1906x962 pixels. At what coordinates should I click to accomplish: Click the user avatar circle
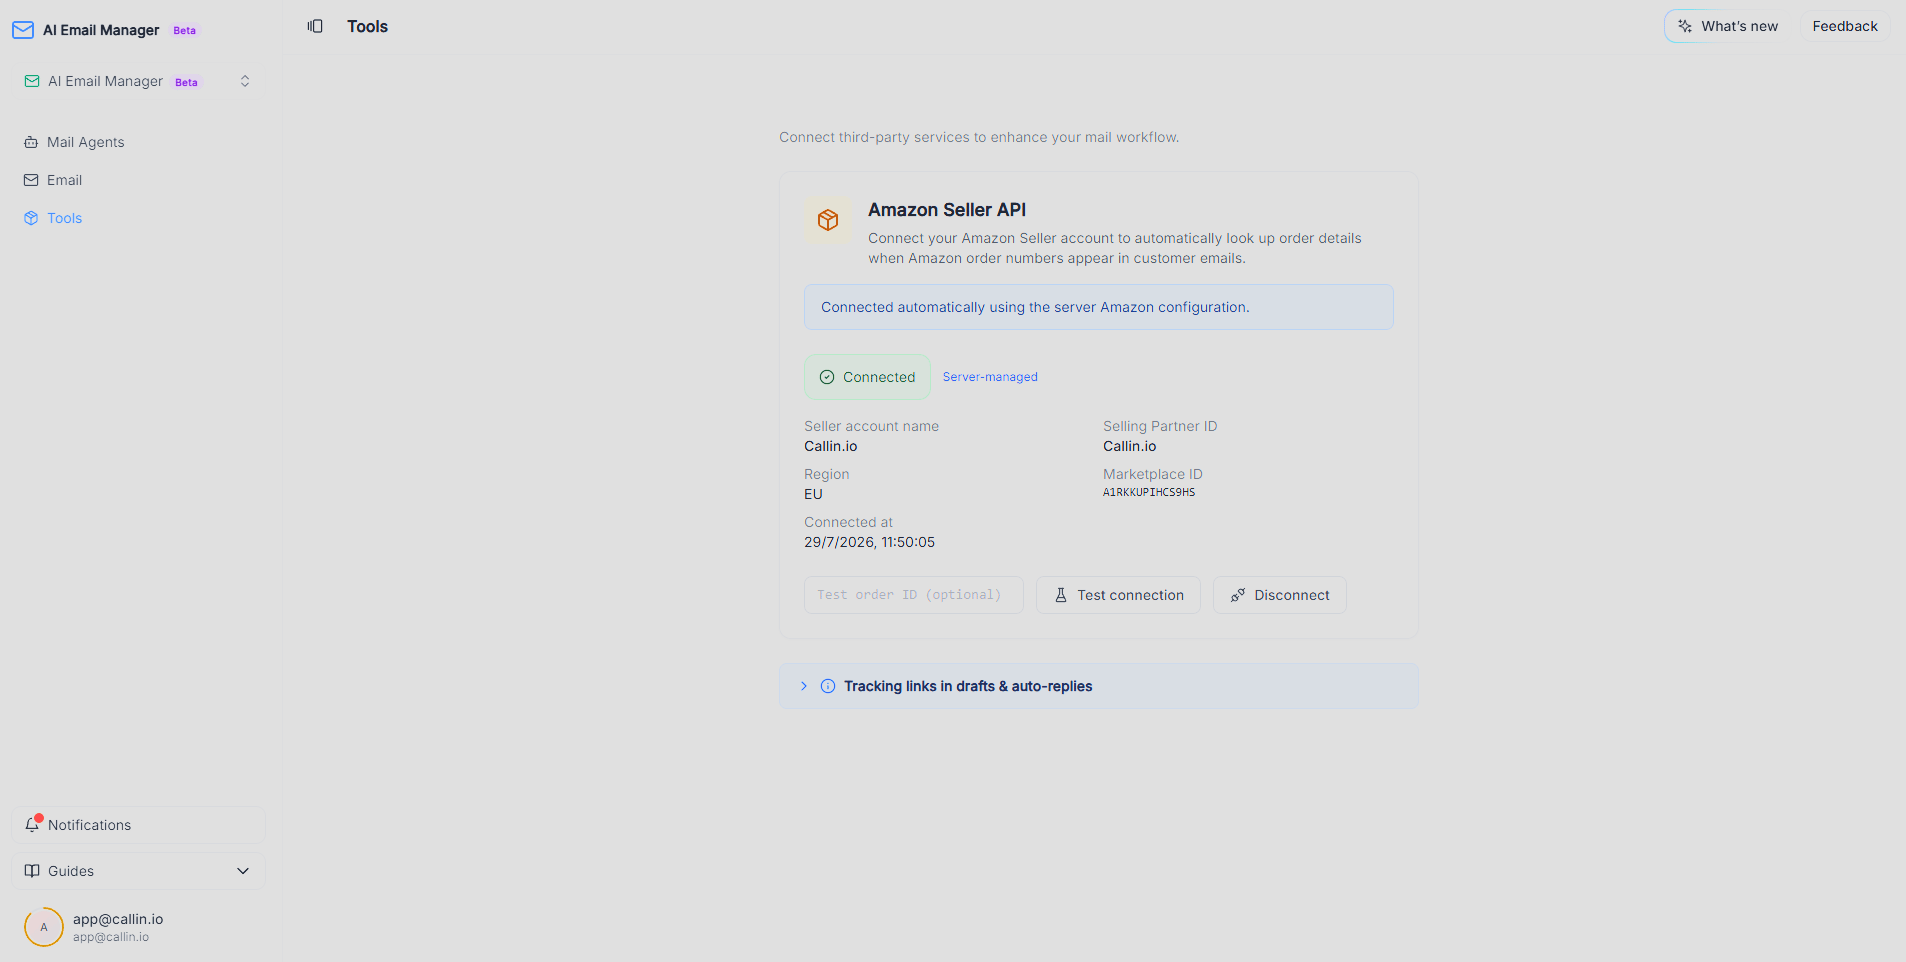[44, 927]
